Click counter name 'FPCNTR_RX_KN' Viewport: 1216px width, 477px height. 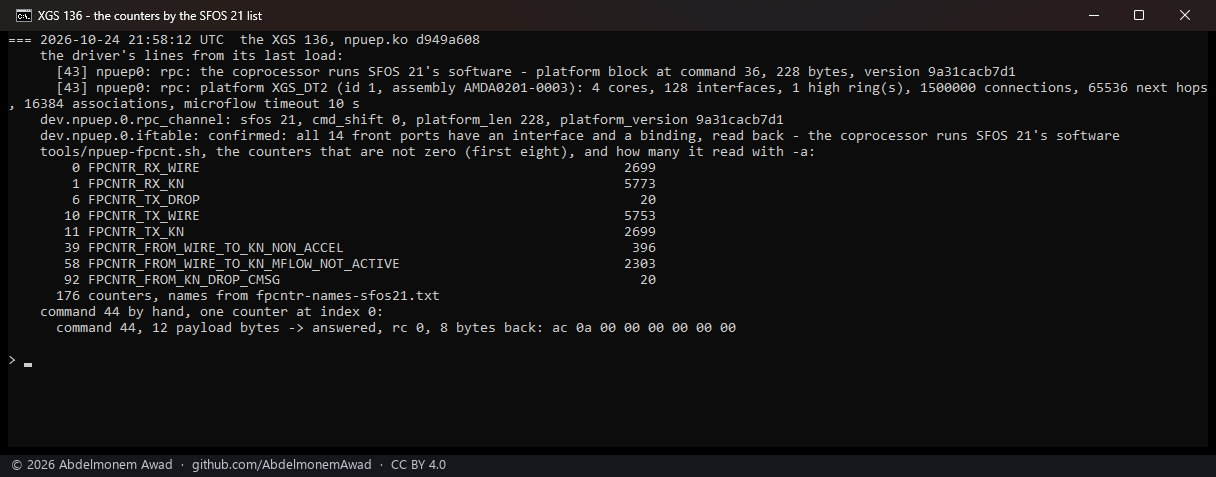pyautogui.click(x=136, y=184)
